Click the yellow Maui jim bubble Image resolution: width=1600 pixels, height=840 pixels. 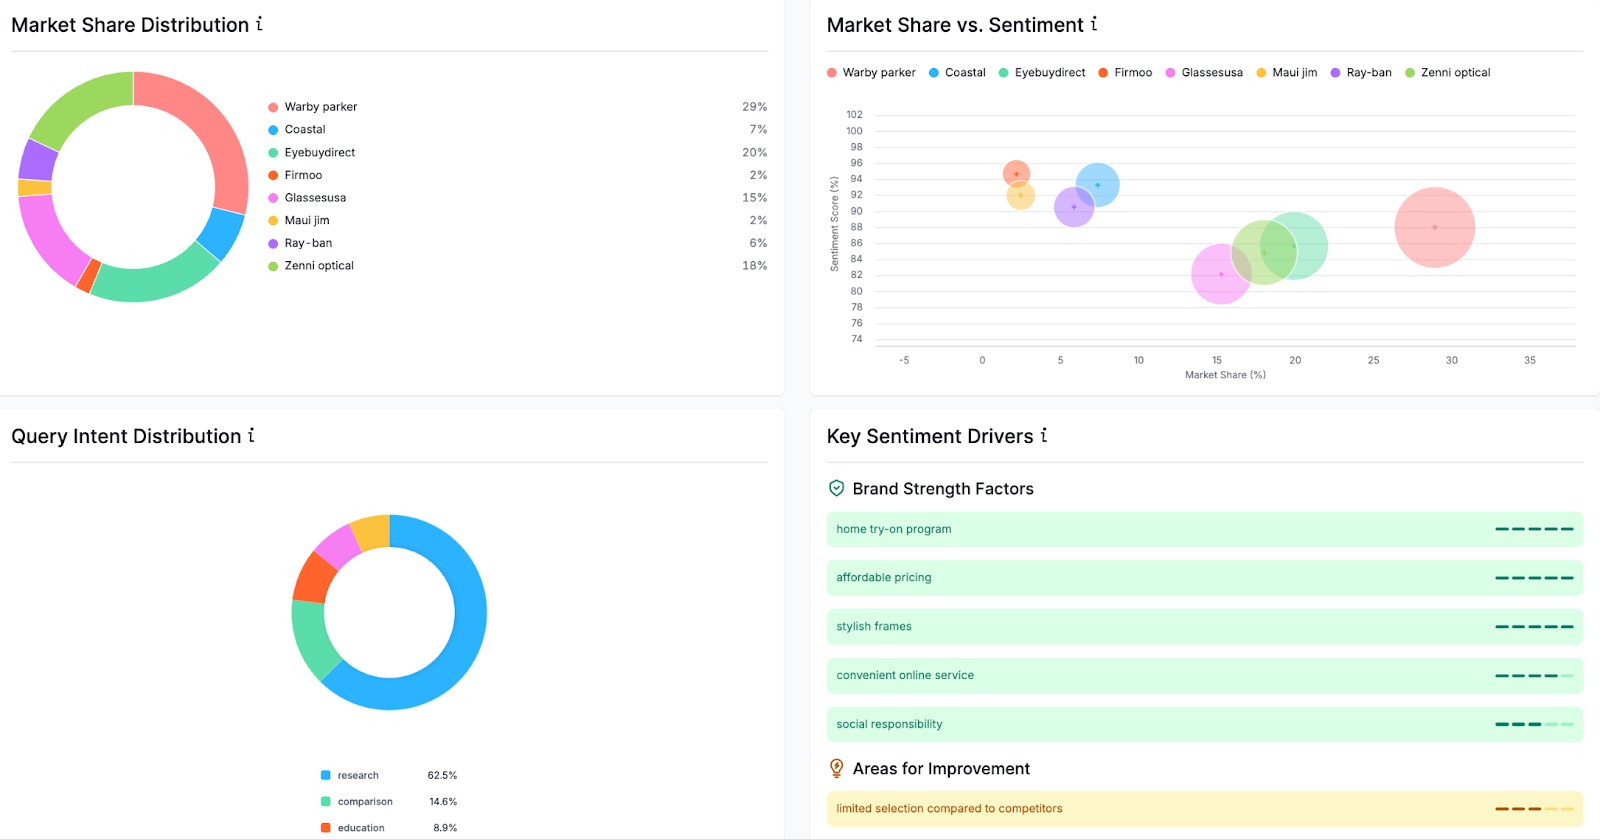pos(1021,198)
